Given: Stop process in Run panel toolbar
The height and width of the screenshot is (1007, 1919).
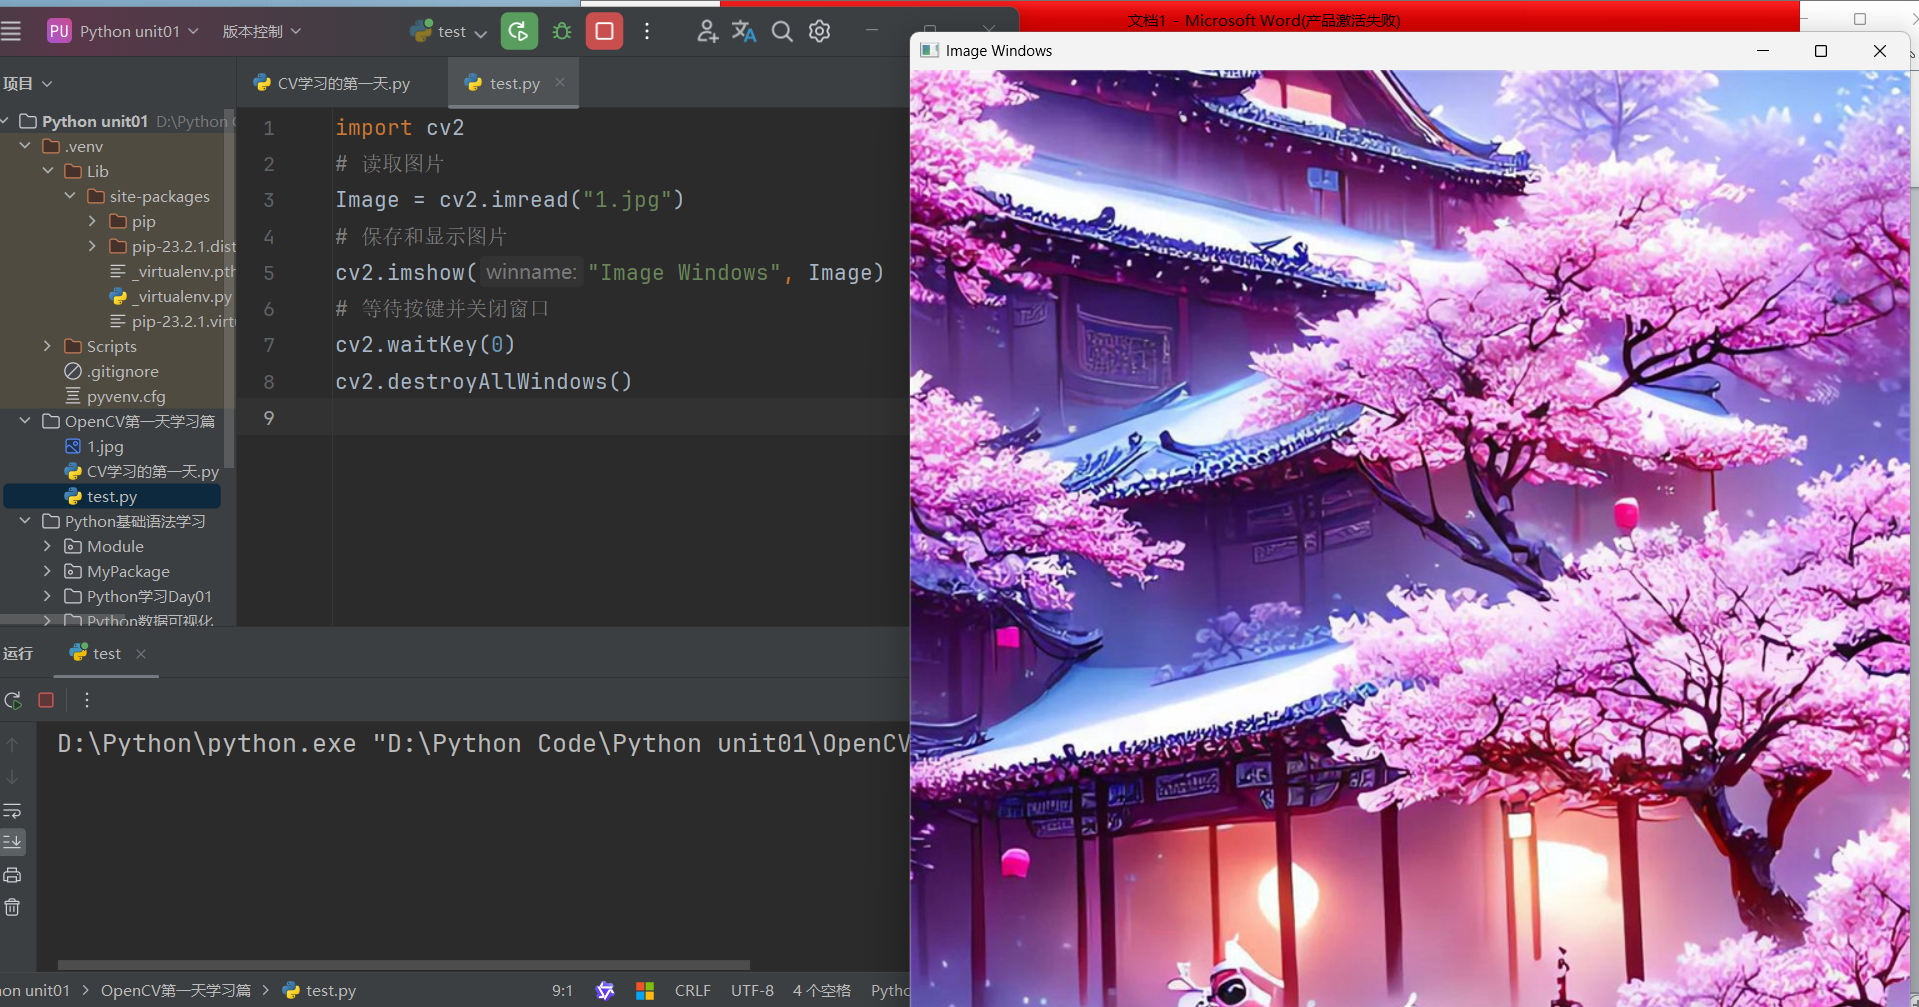Looking at the screenshot, I should click(46, 700).
